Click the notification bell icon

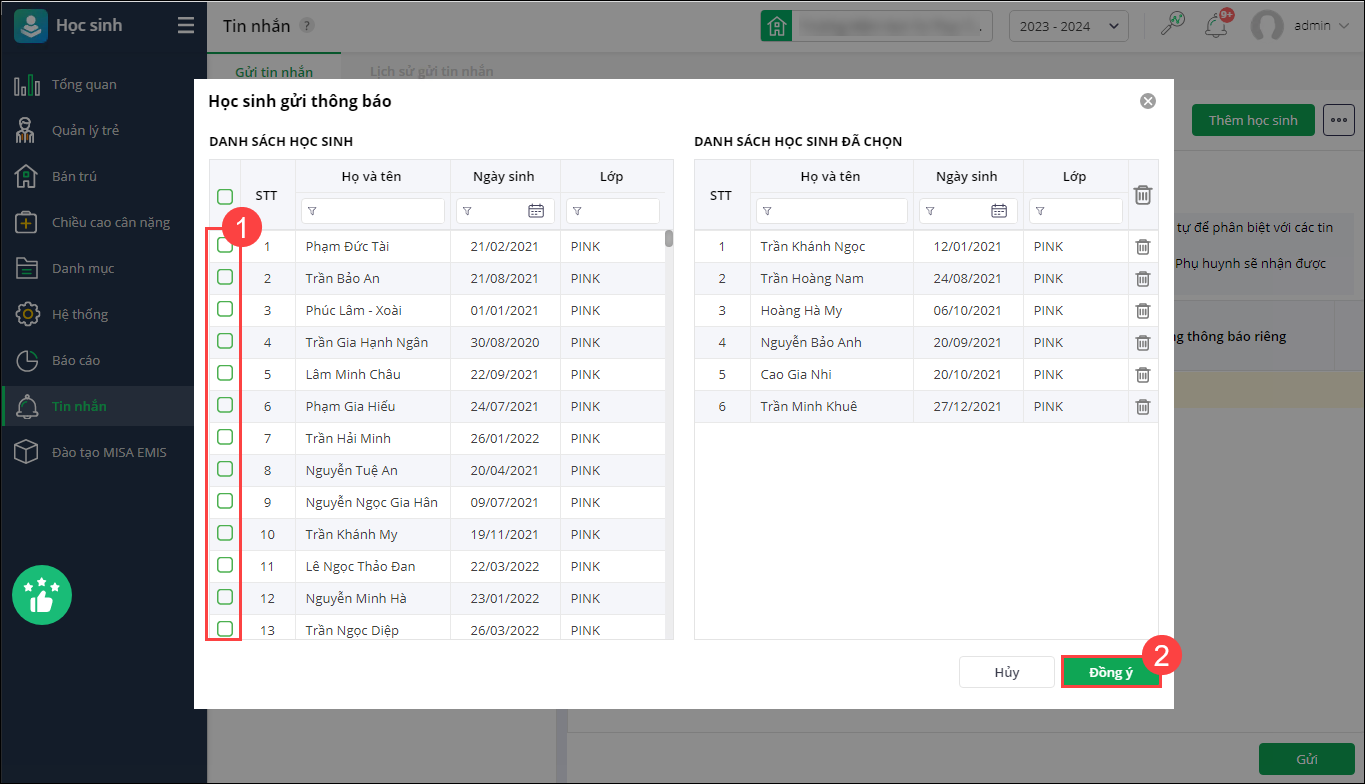1217,26
